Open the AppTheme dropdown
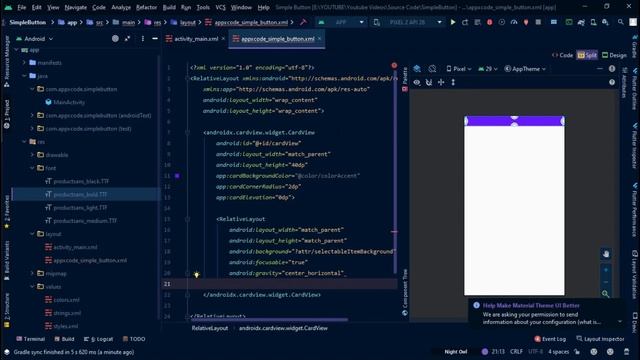This screenshot has height=360, width=640. [x=525, y=69]
